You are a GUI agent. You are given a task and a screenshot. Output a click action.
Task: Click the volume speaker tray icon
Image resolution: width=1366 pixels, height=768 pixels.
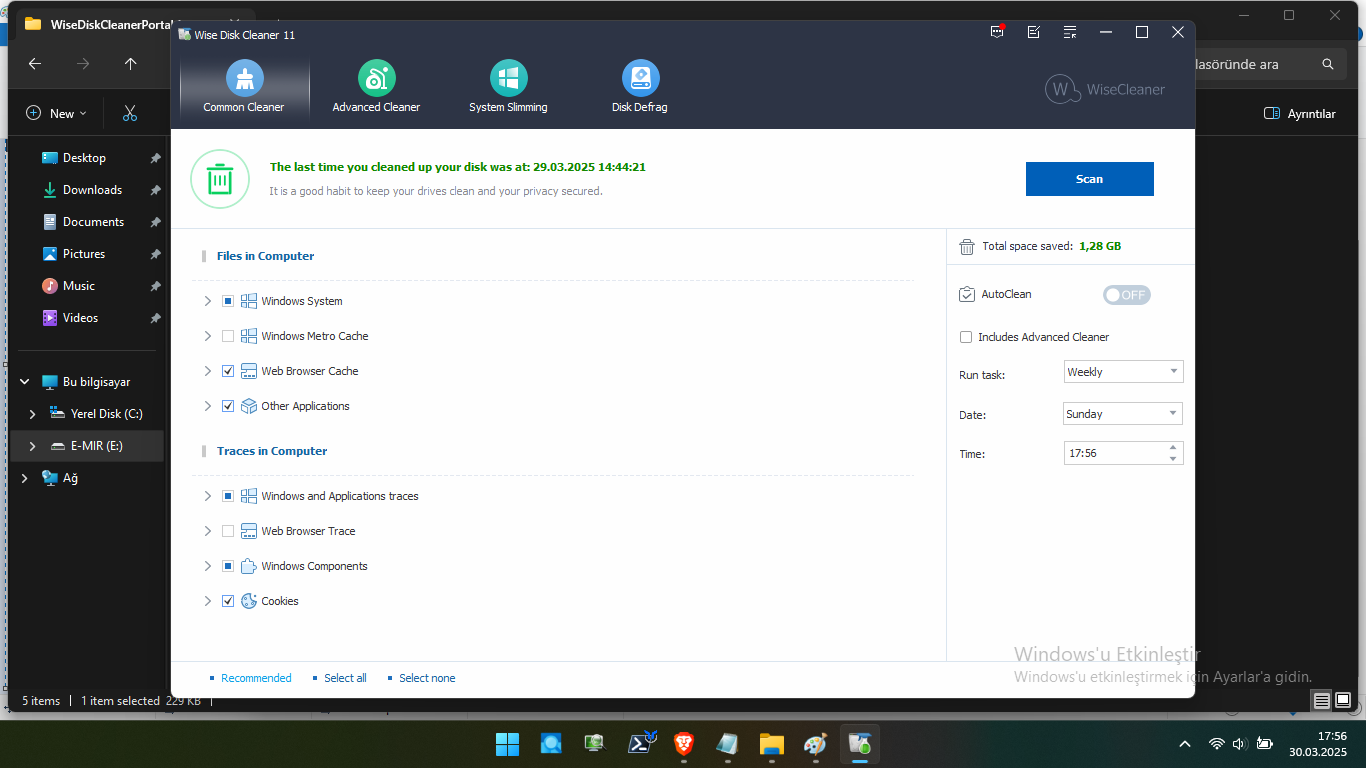coord(1239,744)
